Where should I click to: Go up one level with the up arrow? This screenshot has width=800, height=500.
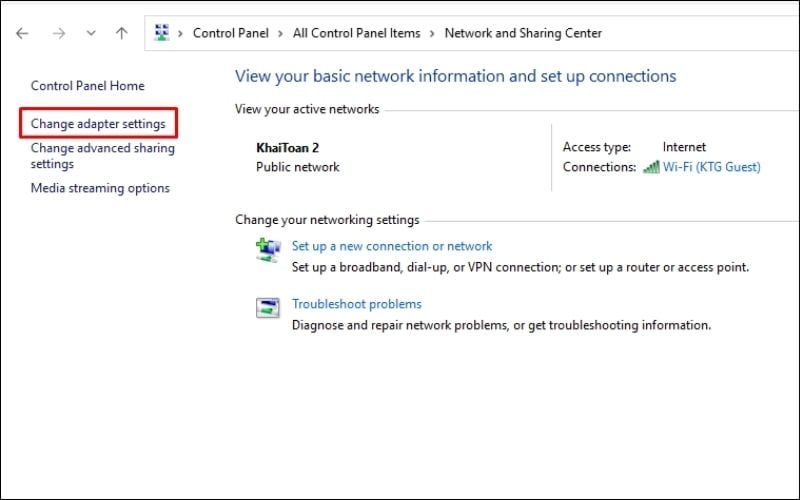pos(121,34)
